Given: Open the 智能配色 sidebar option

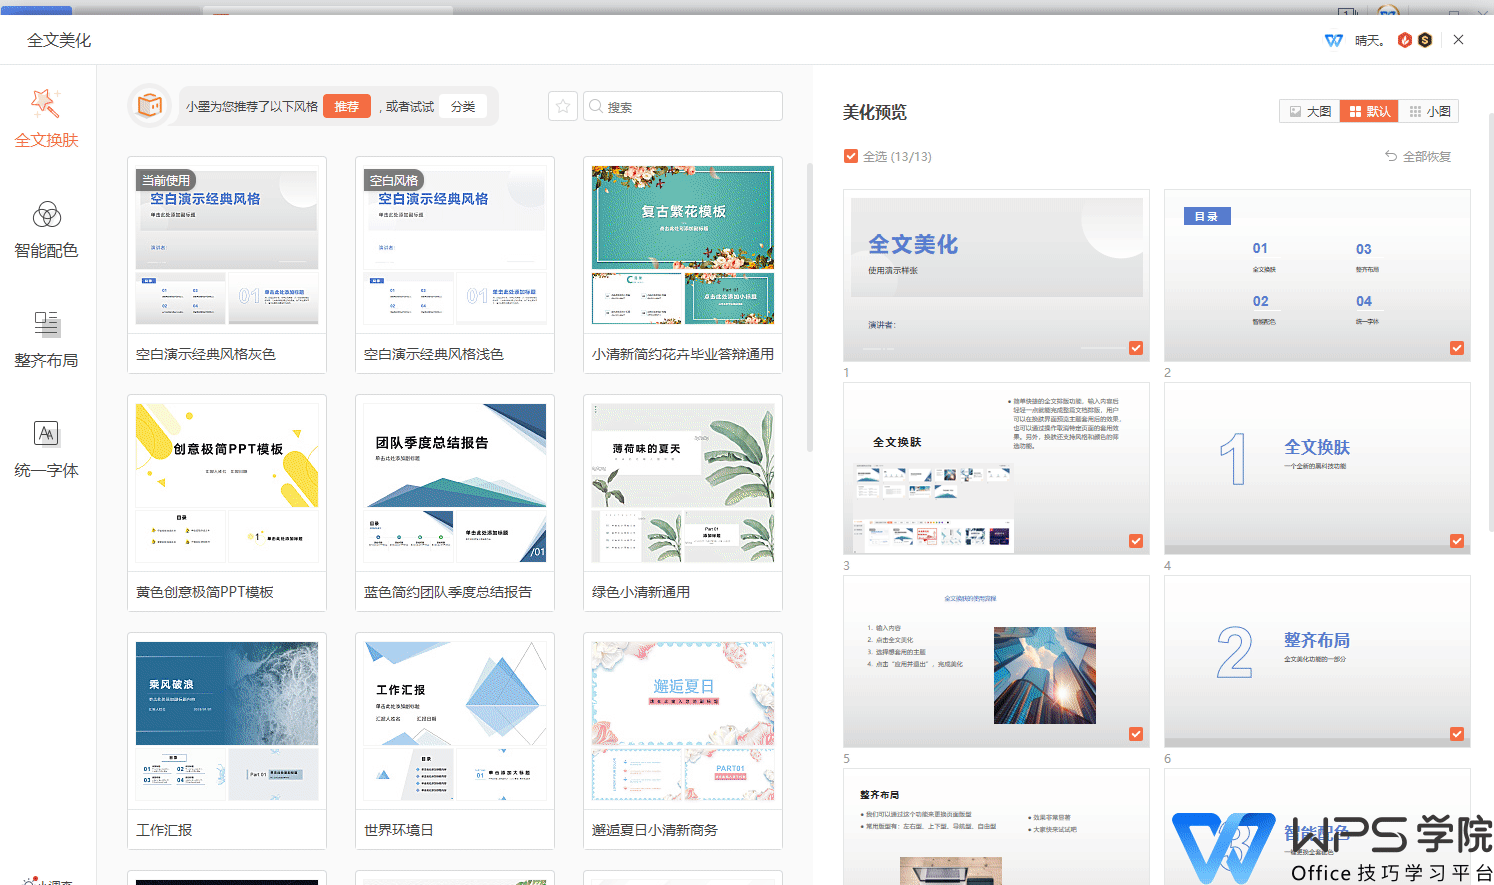Looking at the screenshot, I should pyautogui.click(x=46, y=229).
